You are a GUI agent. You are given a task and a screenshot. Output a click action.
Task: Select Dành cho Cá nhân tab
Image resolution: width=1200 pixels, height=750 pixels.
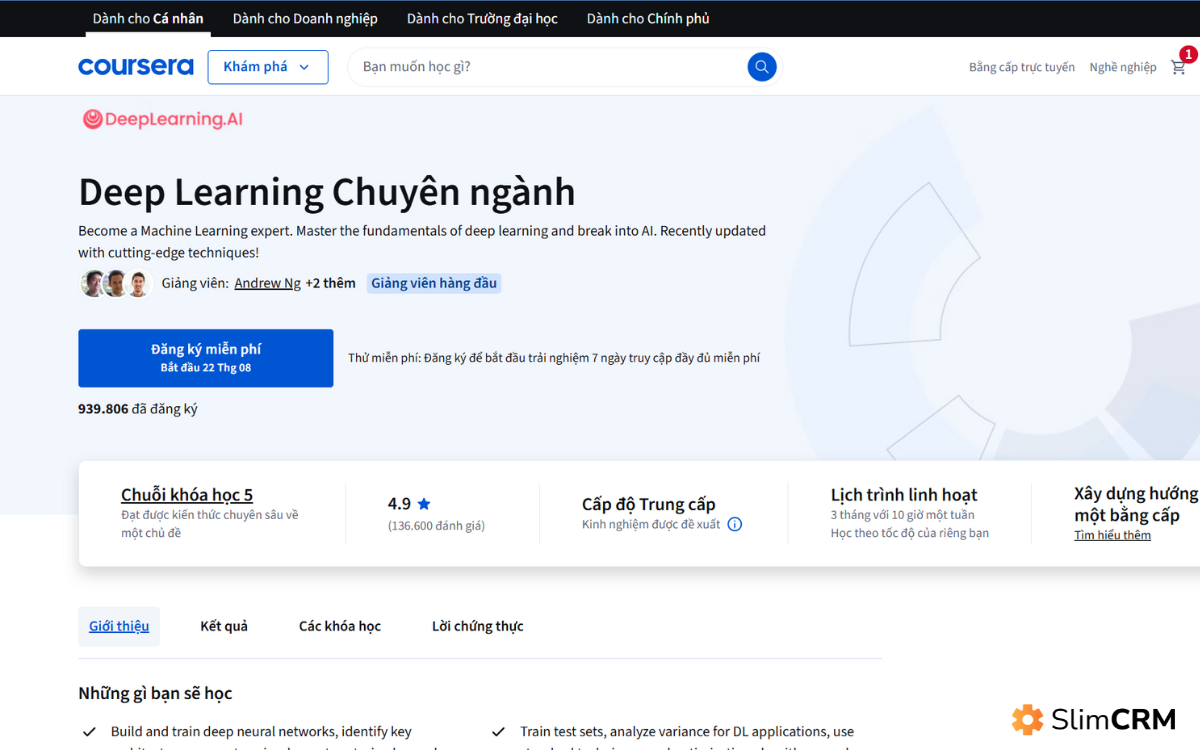pyautogui.click(x=148, y=18)
